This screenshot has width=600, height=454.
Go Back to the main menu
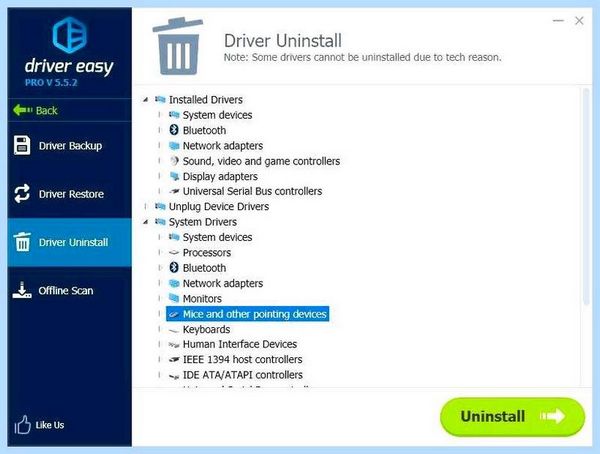click(x=69, y=110)
